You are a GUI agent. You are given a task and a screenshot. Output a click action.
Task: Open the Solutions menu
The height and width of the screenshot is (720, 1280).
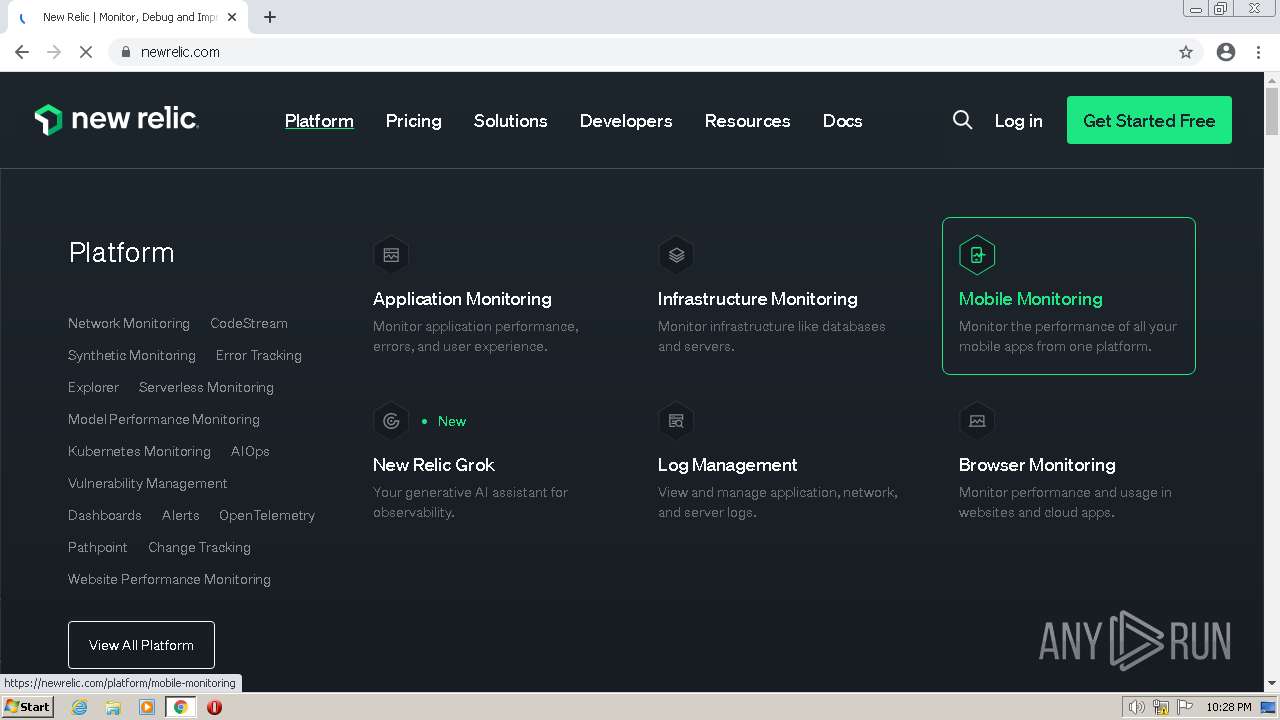(510, 120)
